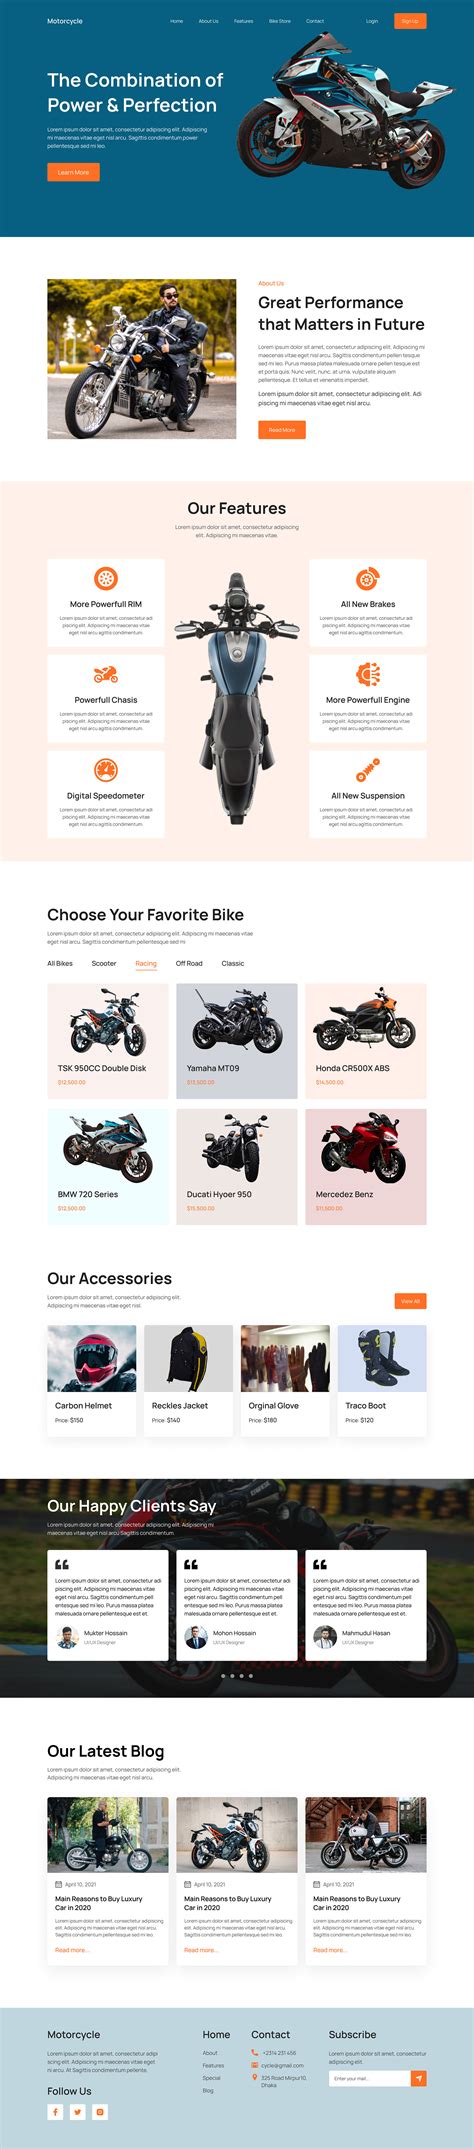
Task: Click the Learn More hero button
Action: [x=73, y=172]
